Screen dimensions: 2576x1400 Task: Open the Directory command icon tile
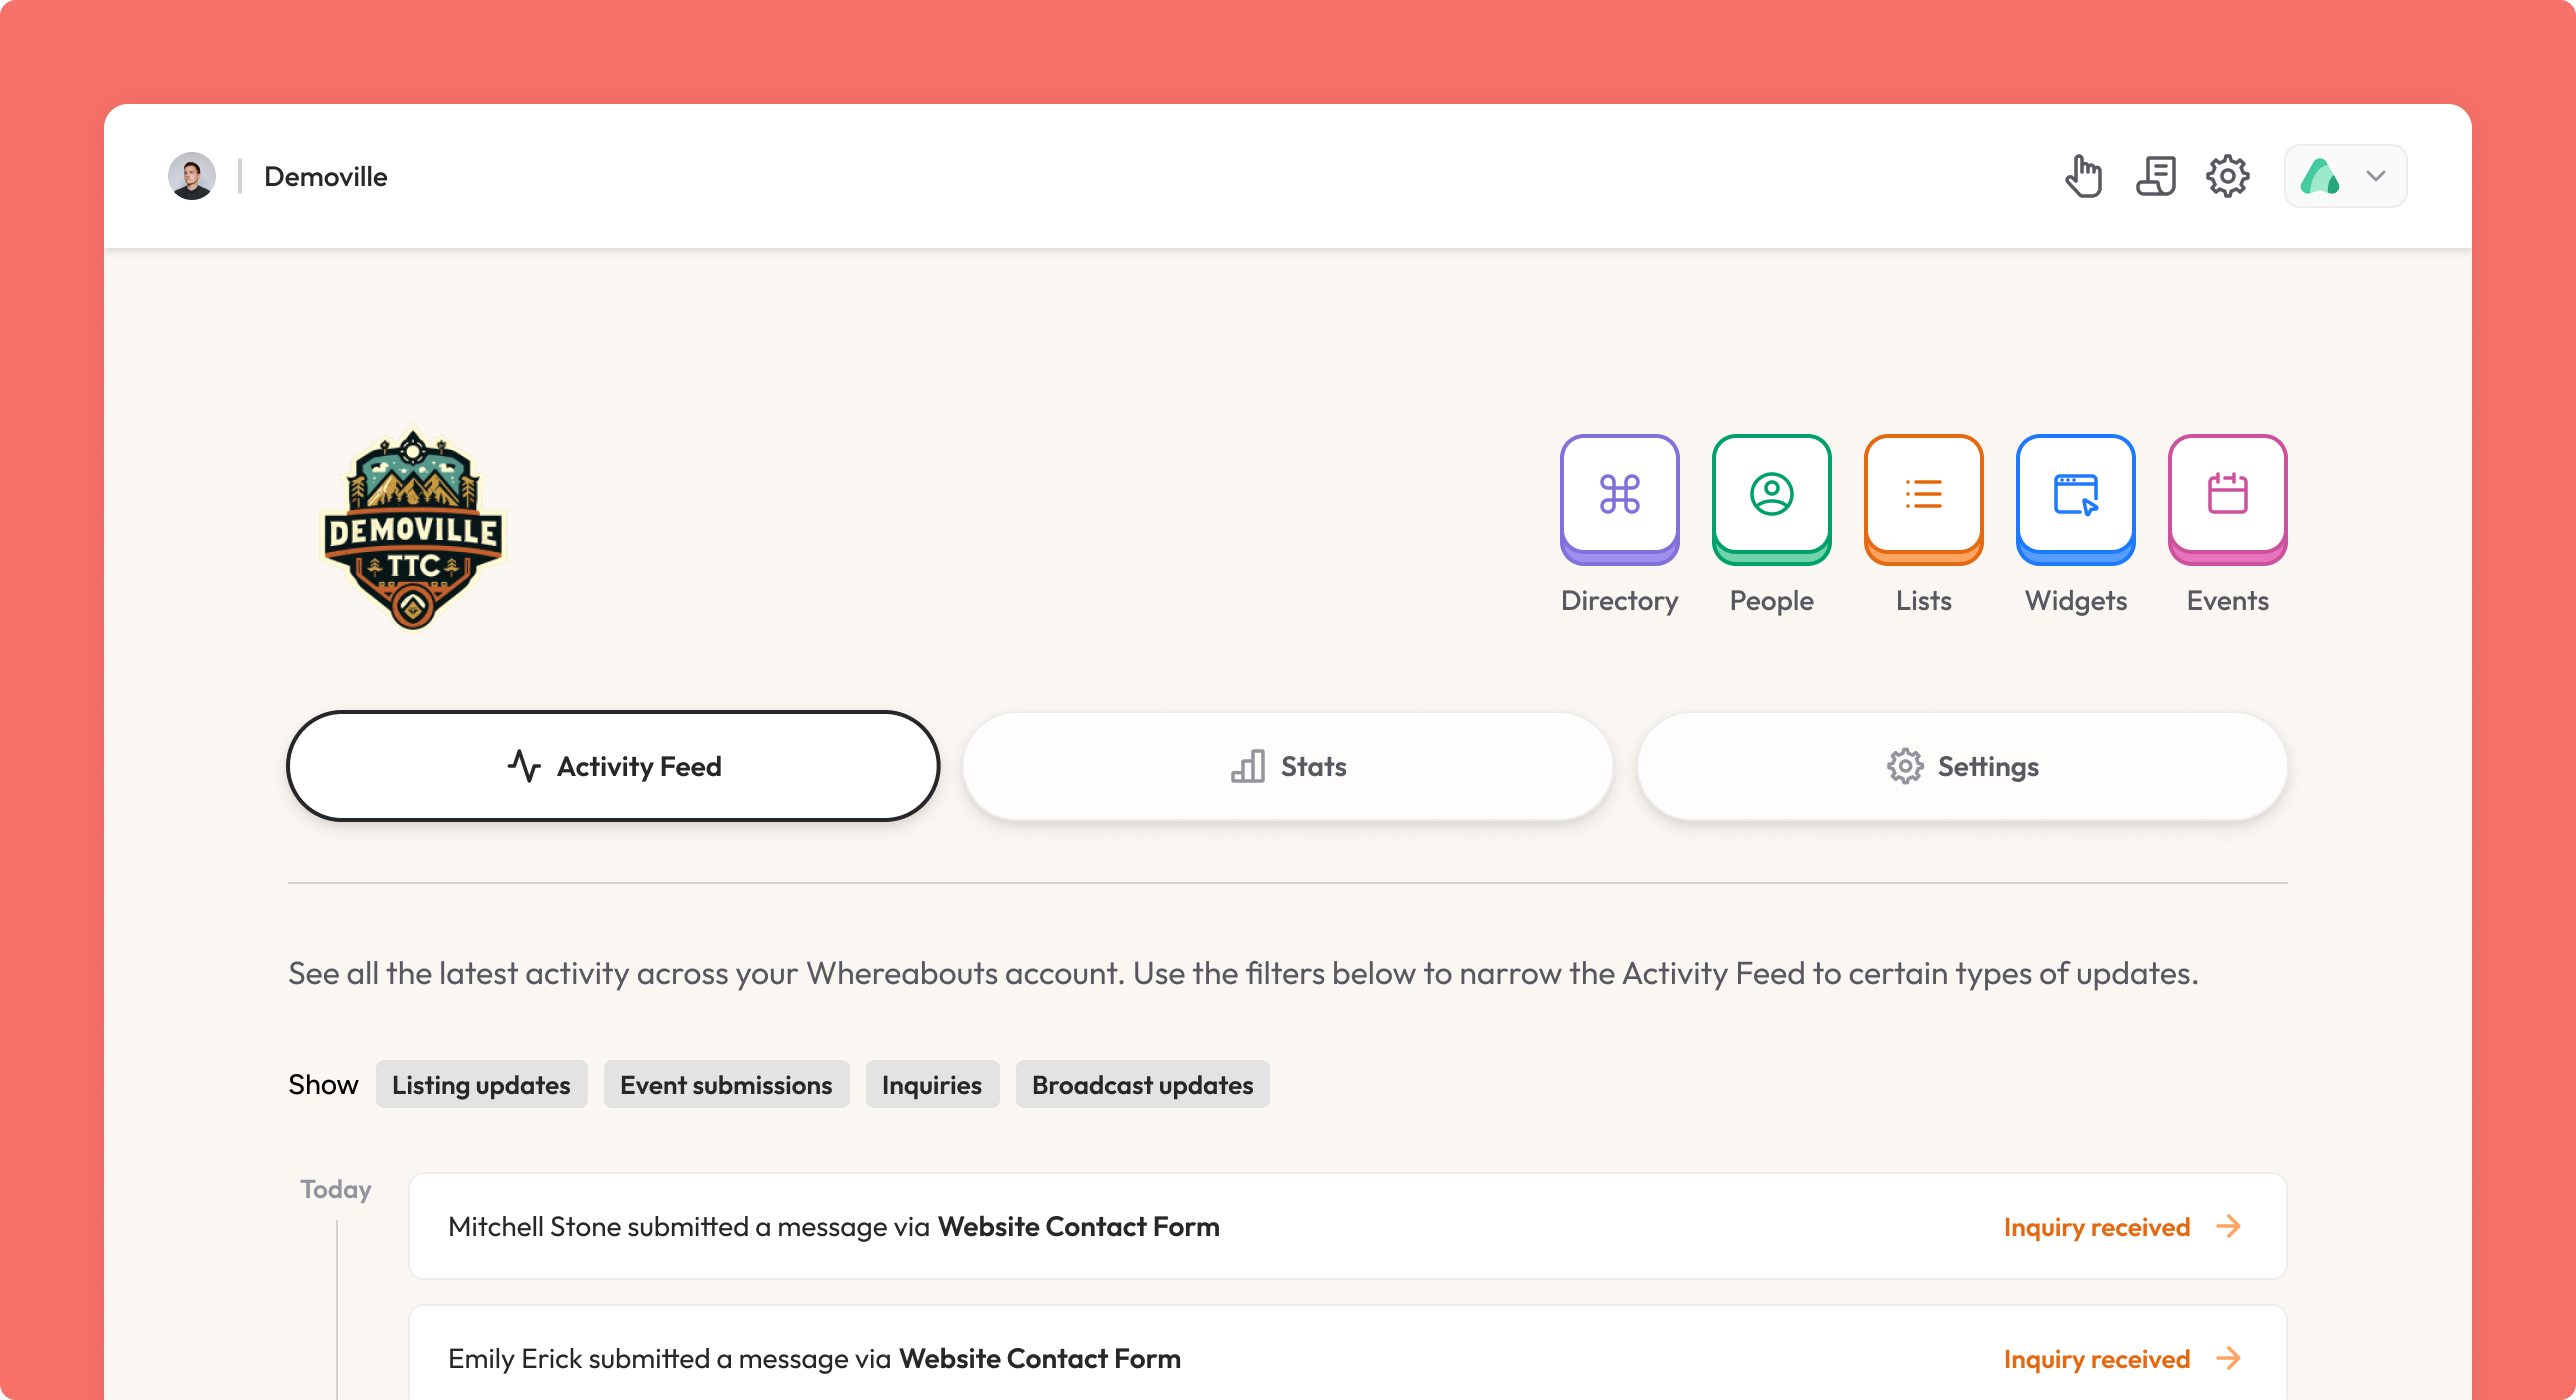click(1619, 496)
